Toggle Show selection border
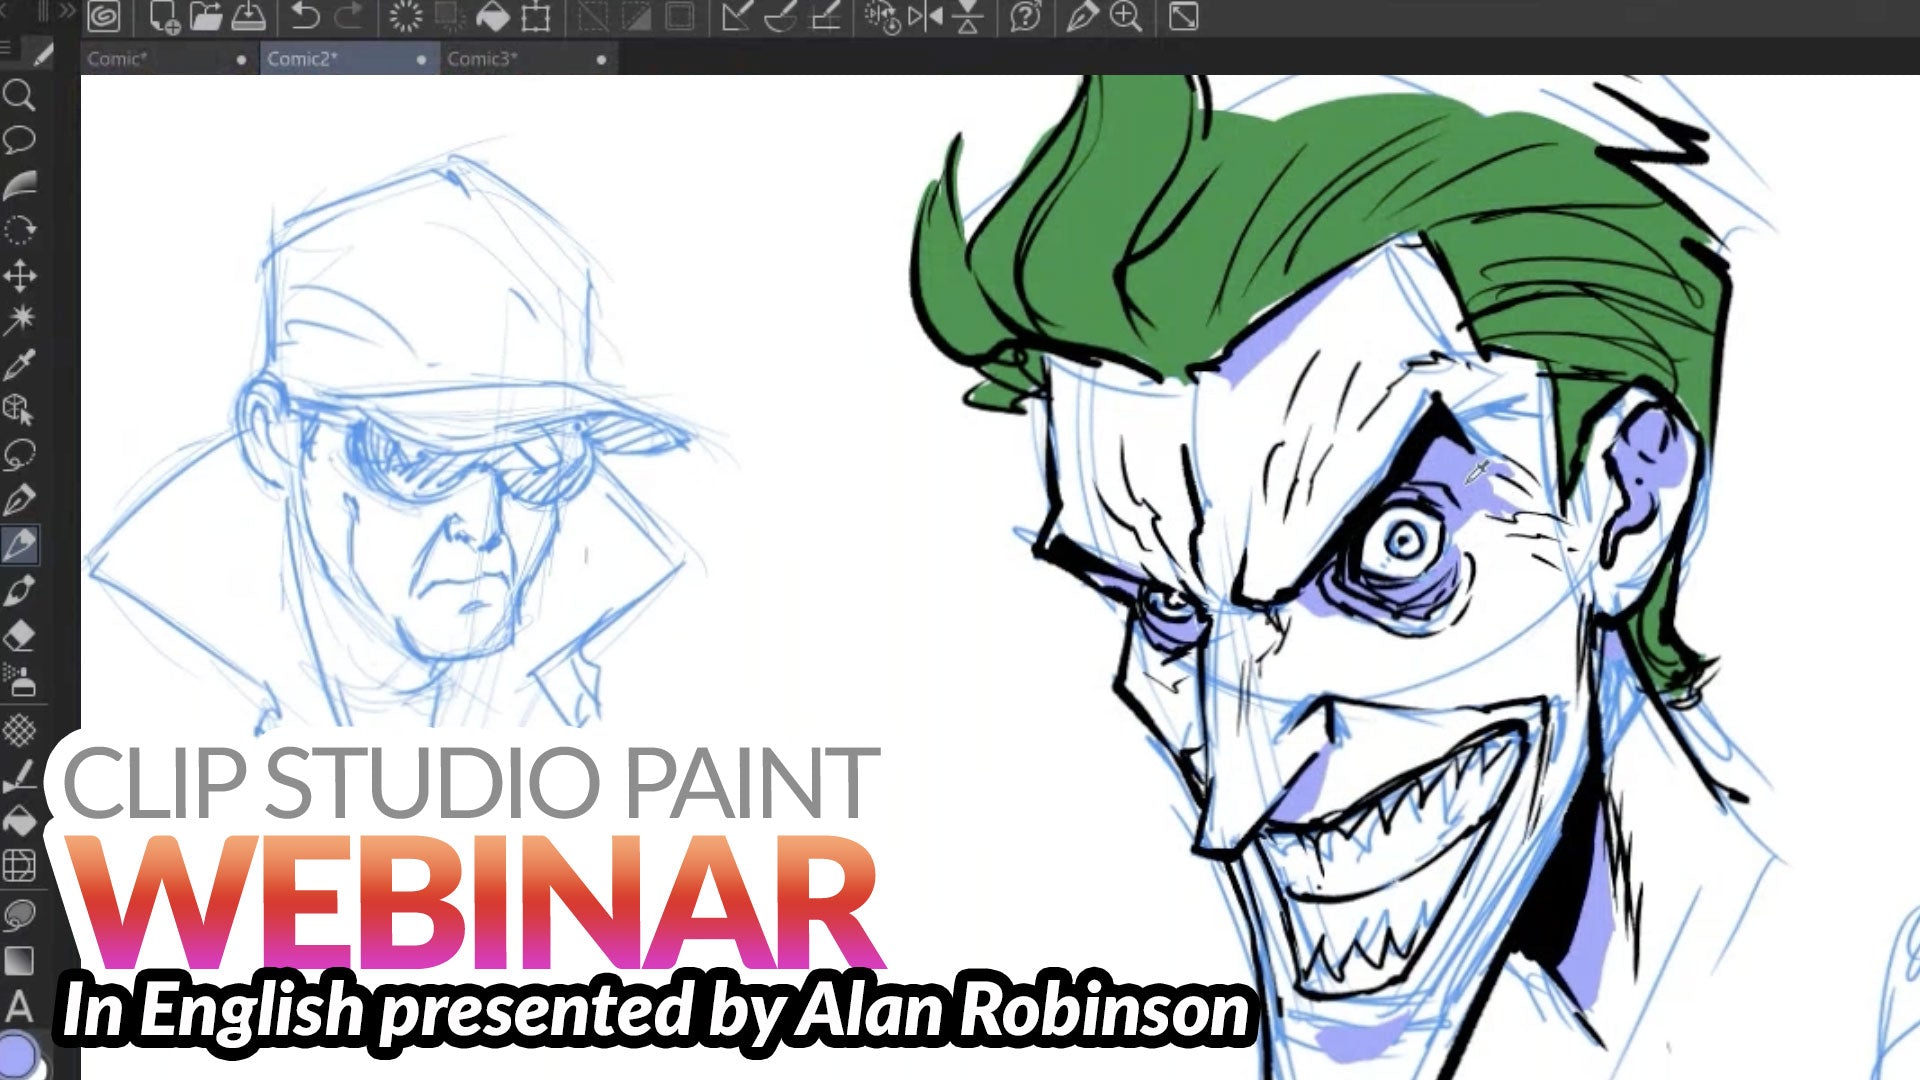This screenshot has width=1920, height=1080. [680, 16]
